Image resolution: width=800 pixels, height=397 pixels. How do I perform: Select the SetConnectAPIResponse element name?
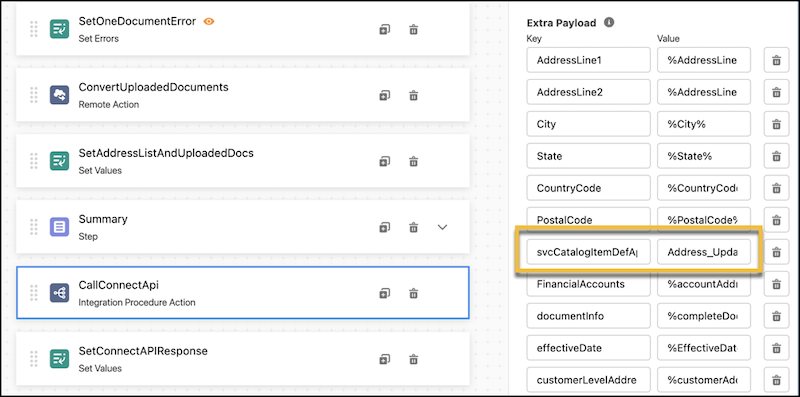[143, 351]
